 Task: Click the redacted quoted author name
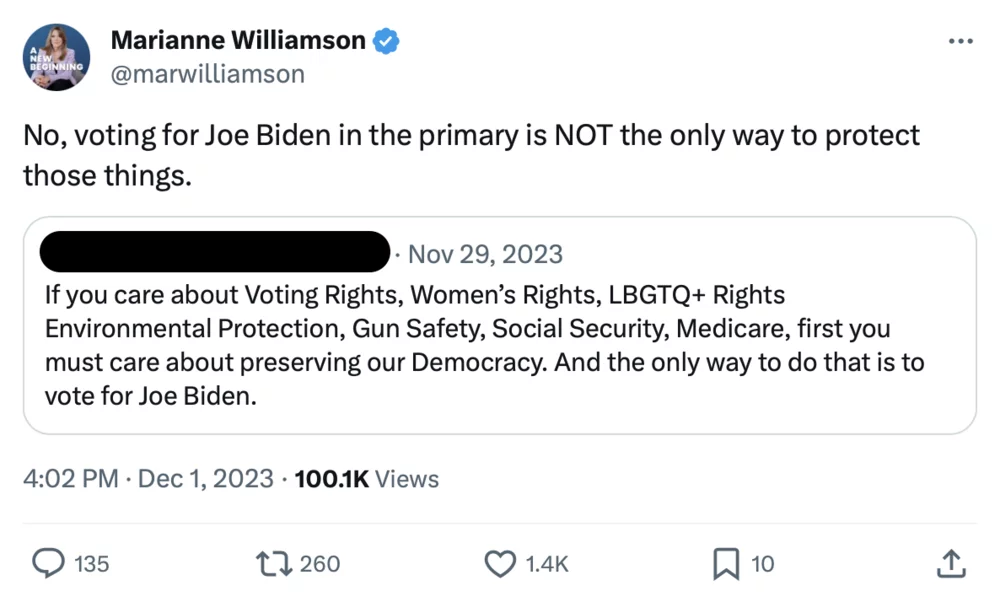click(213, 252)
